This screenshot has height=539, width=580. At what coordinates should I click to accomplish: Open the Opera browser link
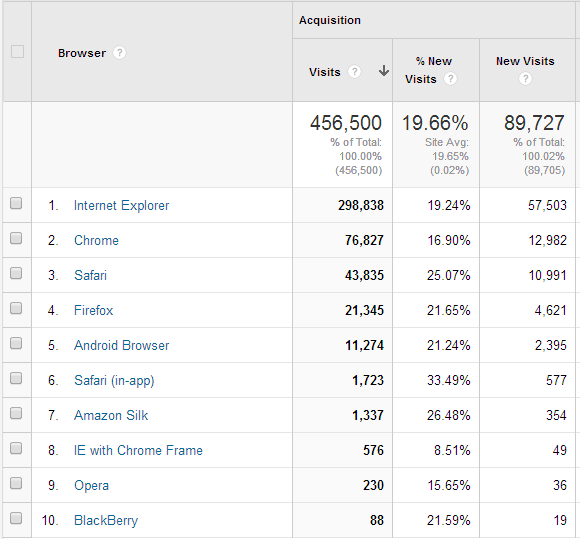tap(91, 485)
